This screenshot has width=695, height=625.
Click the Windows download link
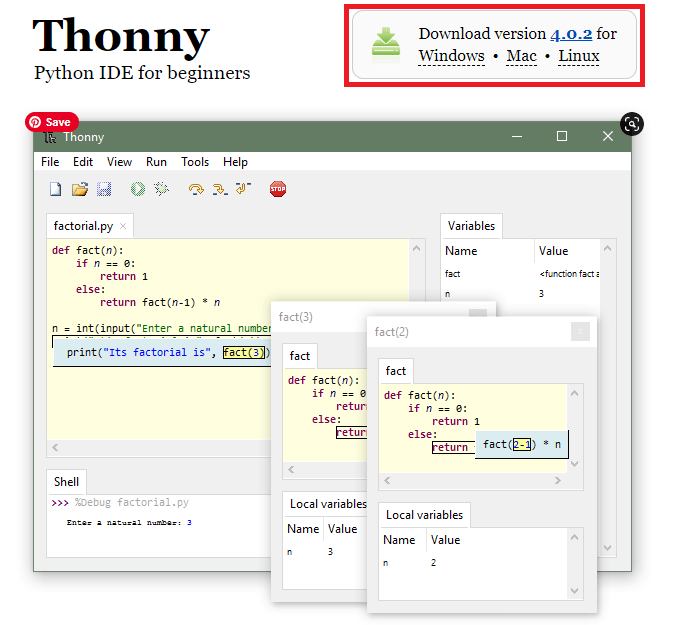click(451, 56)
